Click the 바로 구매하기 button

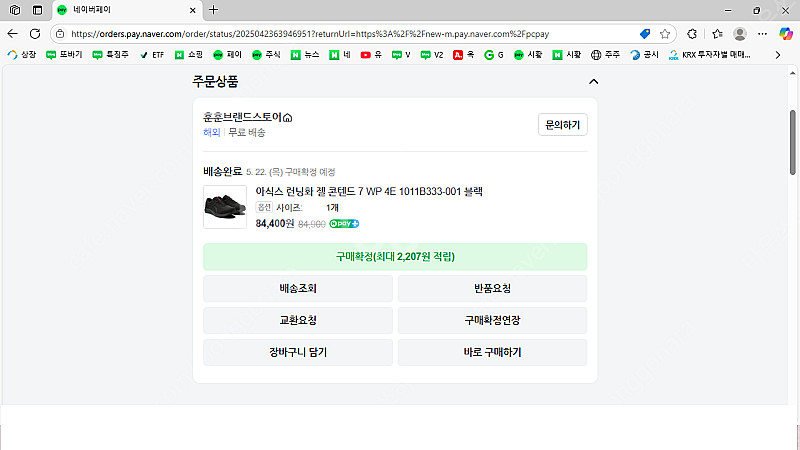(x=492, y=352)
